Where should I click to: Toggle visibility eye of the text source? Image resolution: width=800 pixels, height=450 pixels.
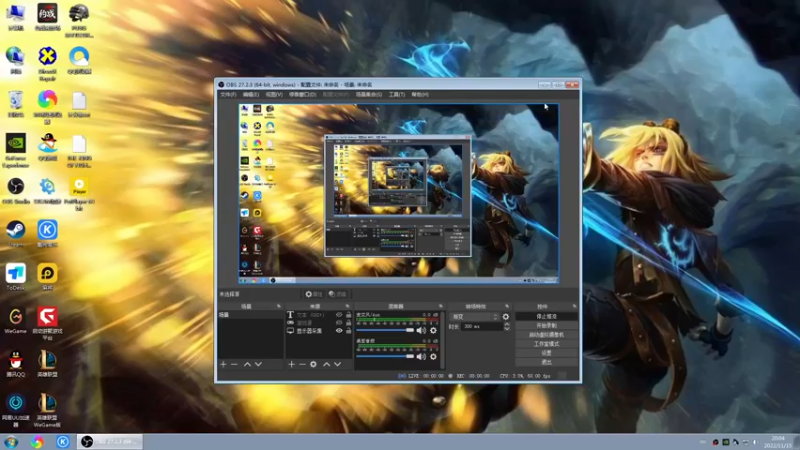pos(339,315)
